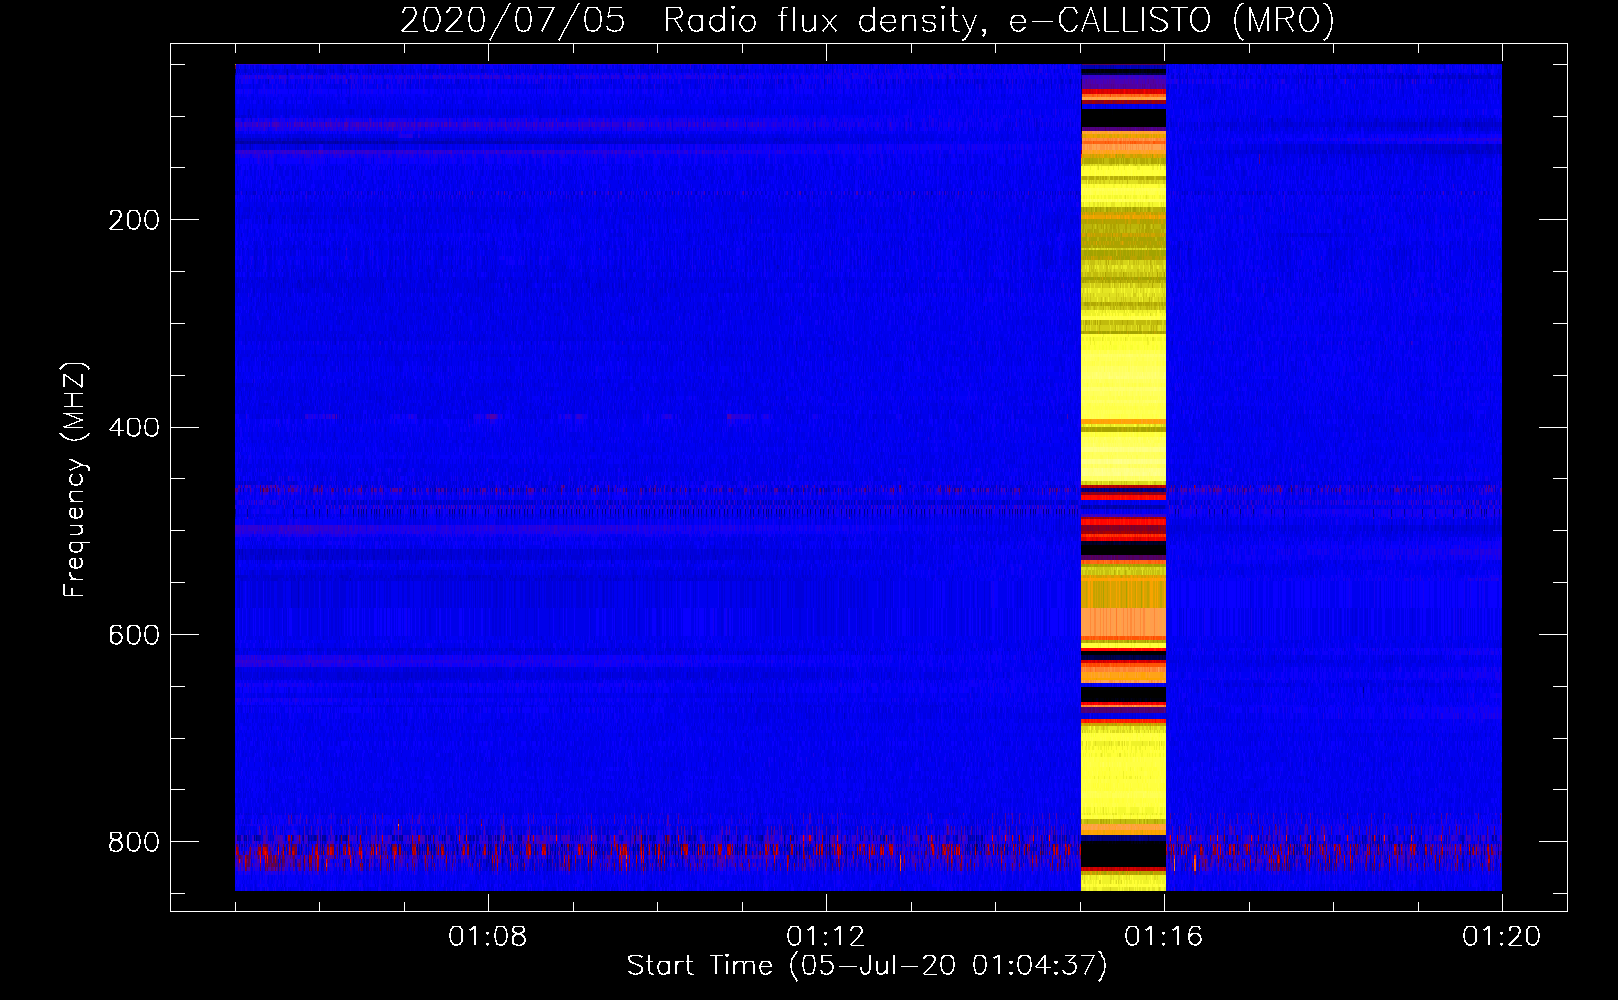Click the red noise band near 800 MHz
The width and height of the screenshot is (1618, 1000).
[x=868, y=854]
